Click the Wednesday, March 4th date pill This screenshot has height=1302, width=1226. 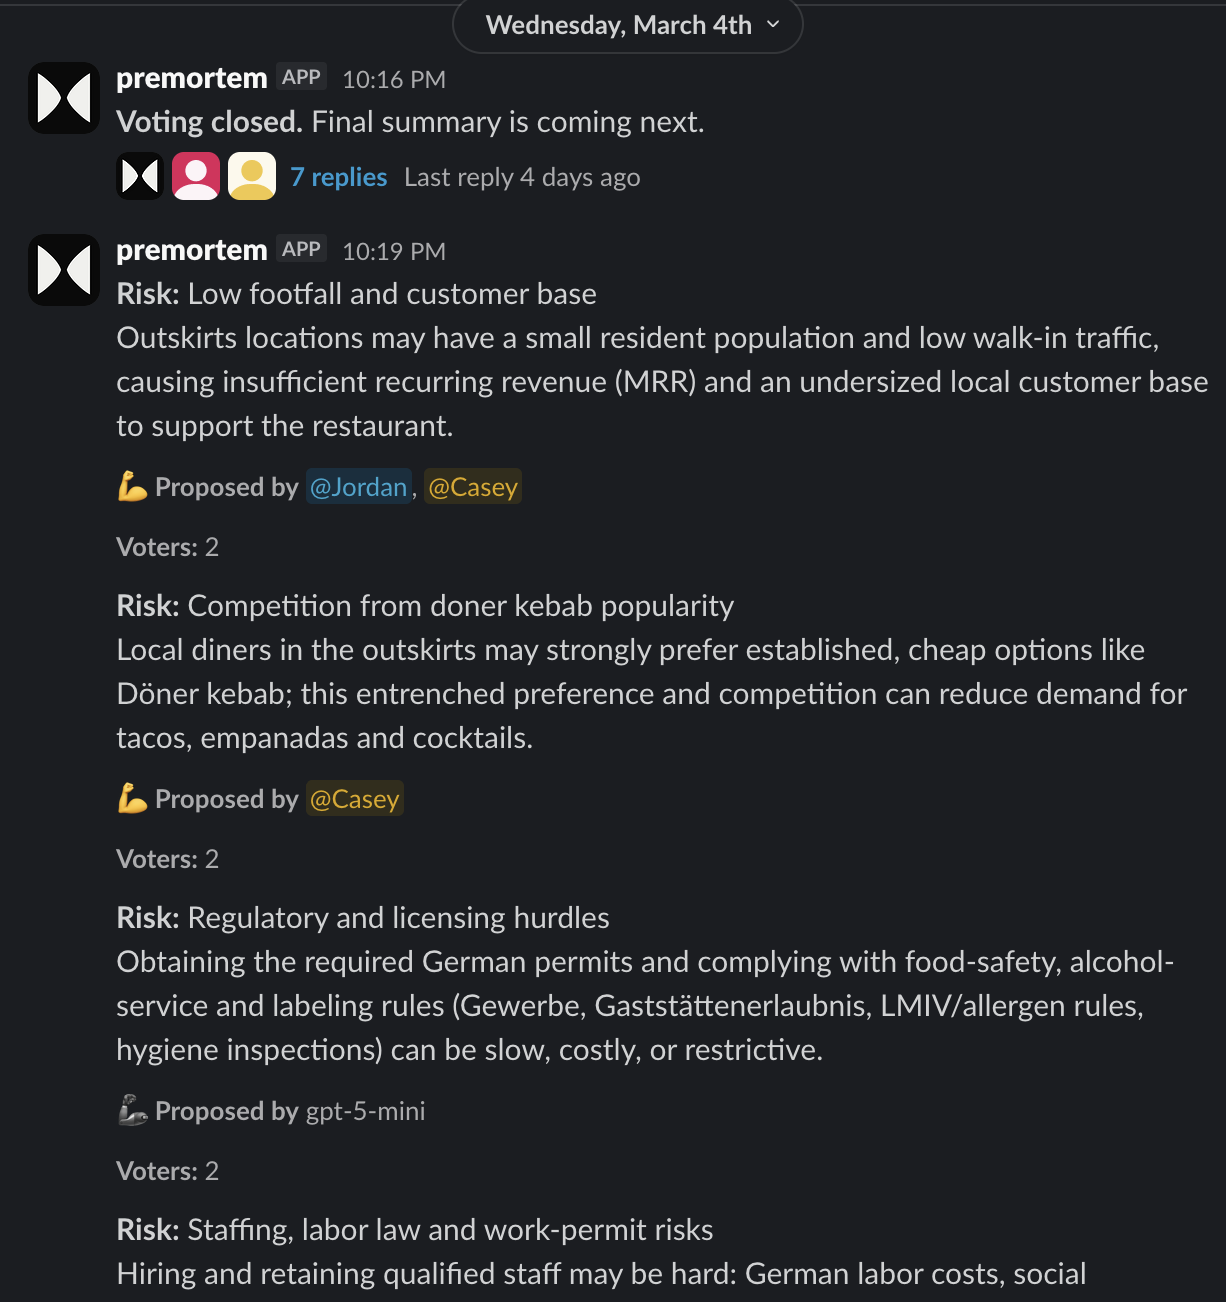click(617, 25)
